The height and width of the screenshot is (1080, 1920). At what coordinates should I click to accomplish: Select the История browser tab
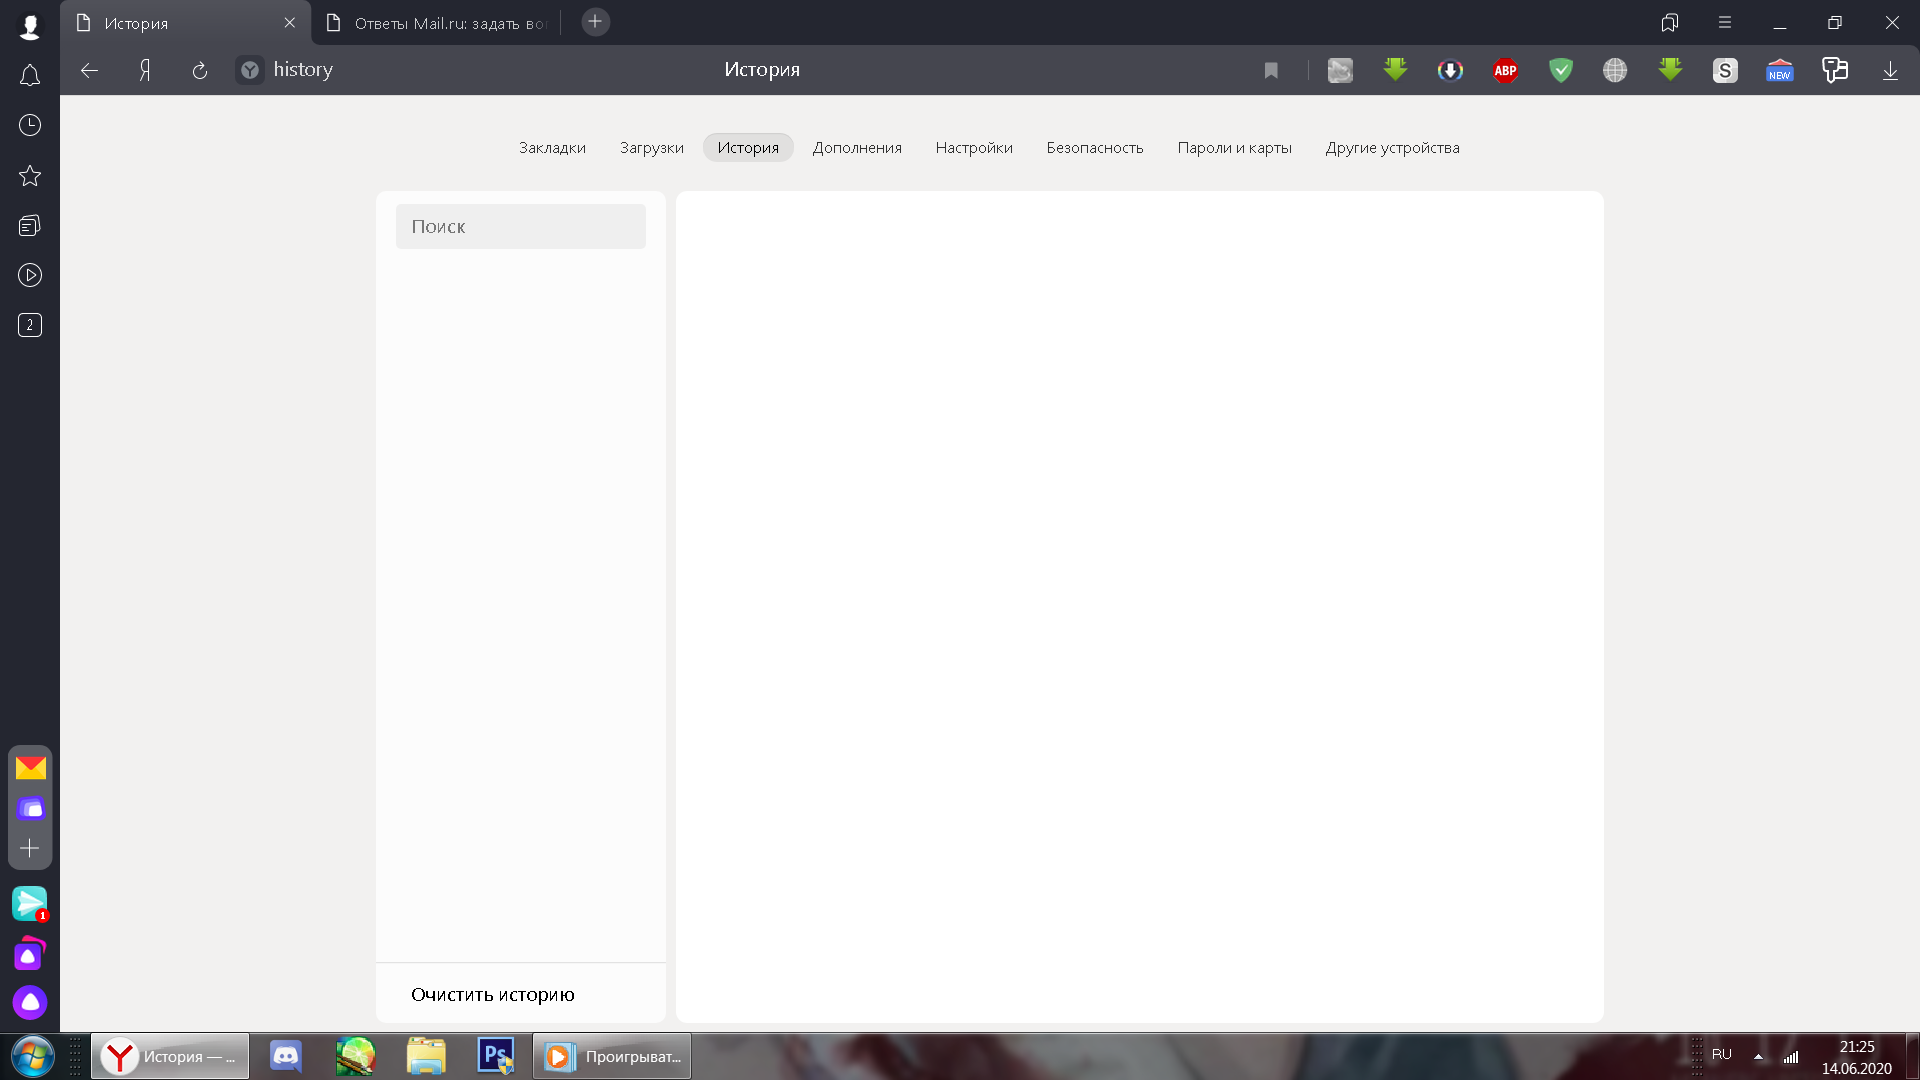pos(185,22)
